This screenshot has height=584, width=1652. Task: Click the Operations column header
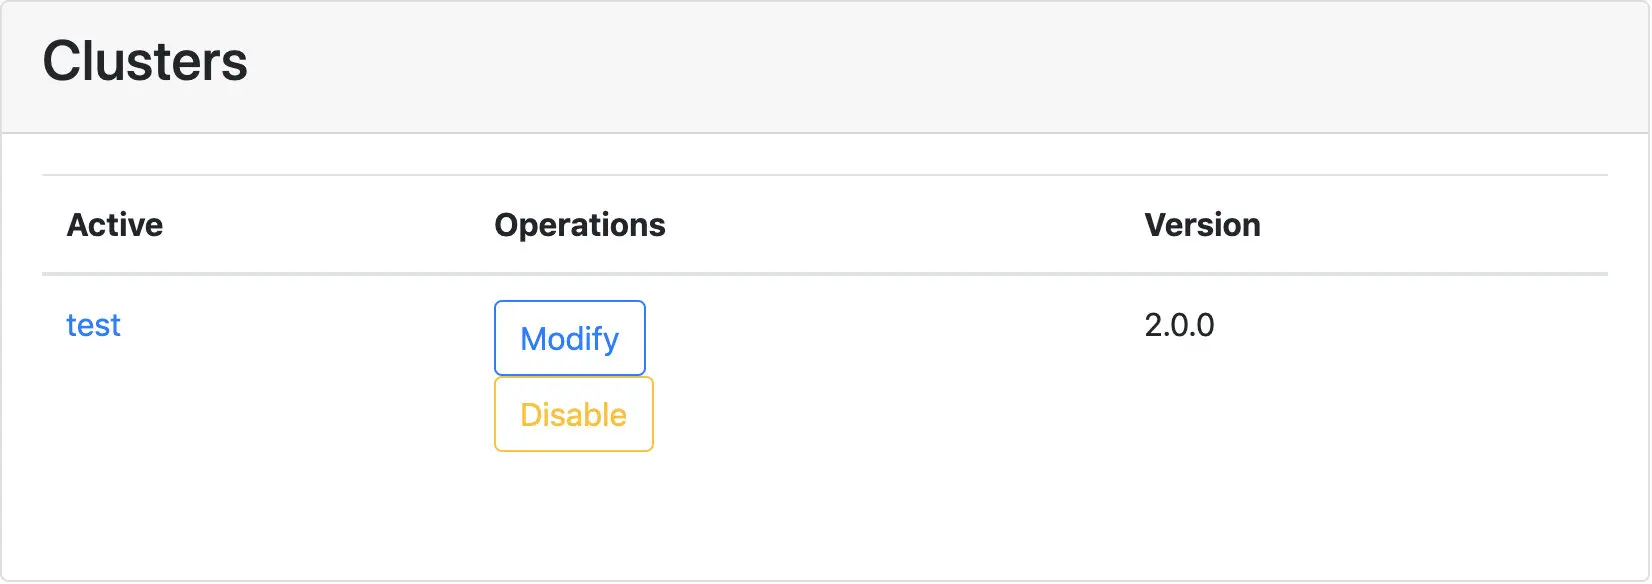(579, 225)
